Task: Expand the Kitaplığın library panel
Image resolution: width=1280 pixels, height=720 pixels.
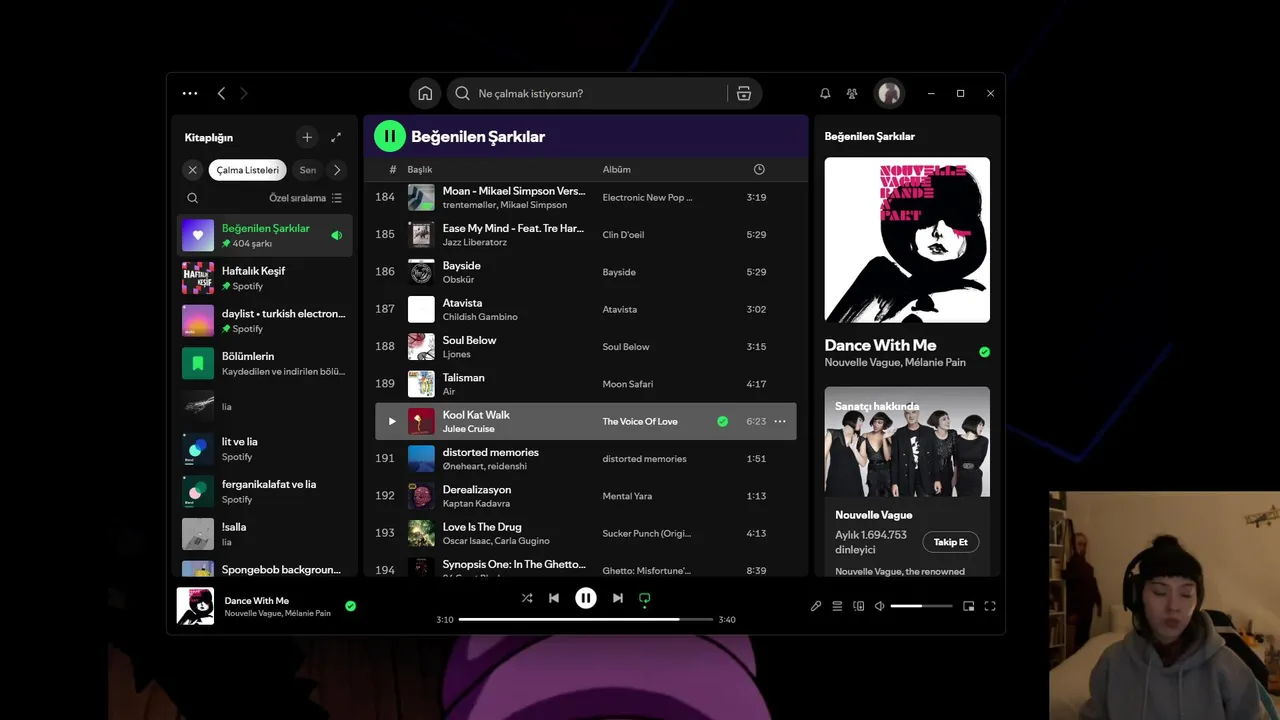Action: click(336, 137)
